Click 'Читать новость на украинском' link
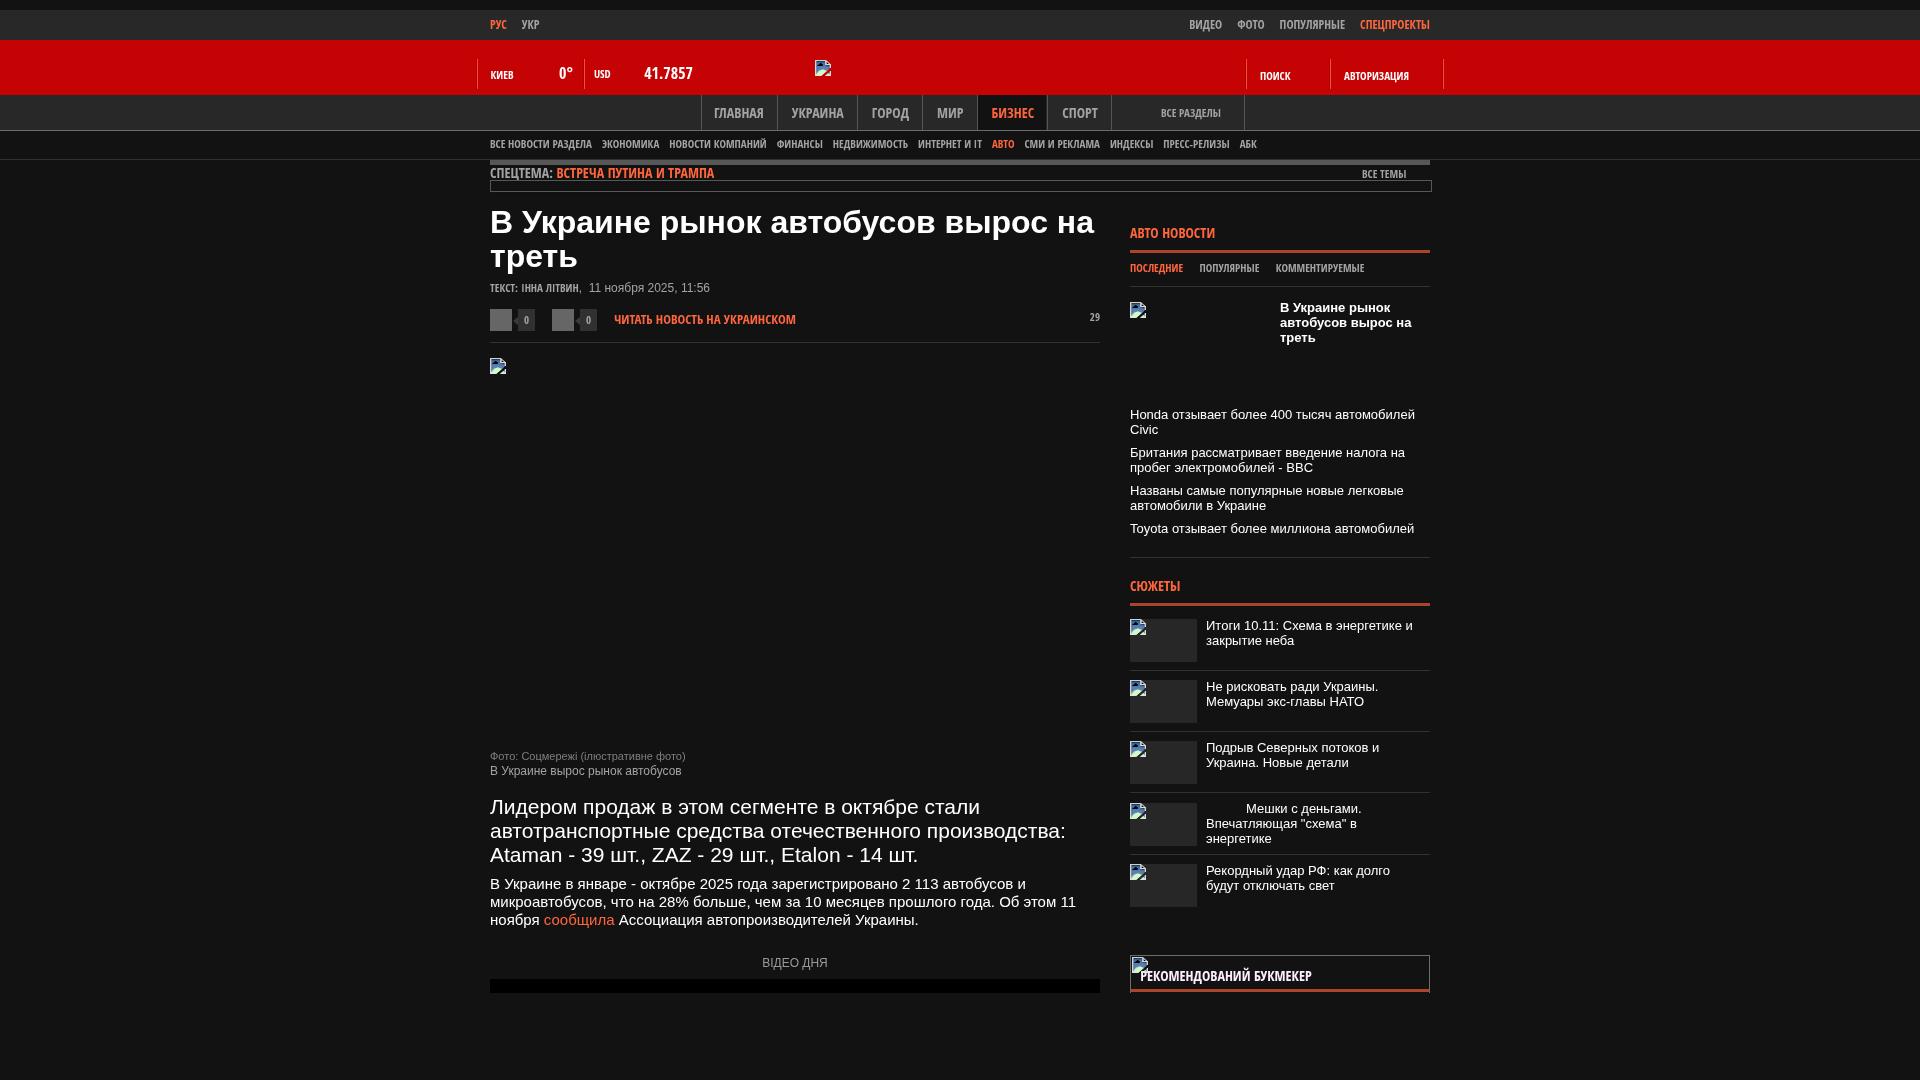Image resolution: width=1920 pixels, height=1080 pixels. (704, 320)
